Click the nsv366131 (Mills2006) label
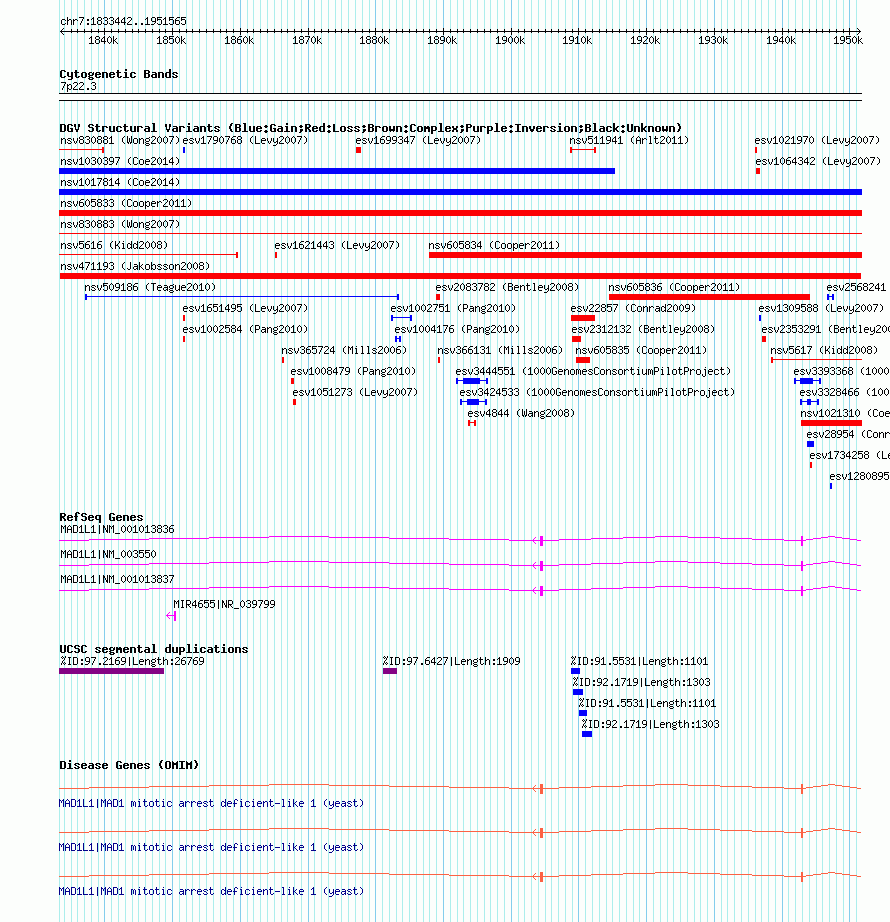Image resolution: width=890 pixels, height=922 pixels. coord(500,350)
